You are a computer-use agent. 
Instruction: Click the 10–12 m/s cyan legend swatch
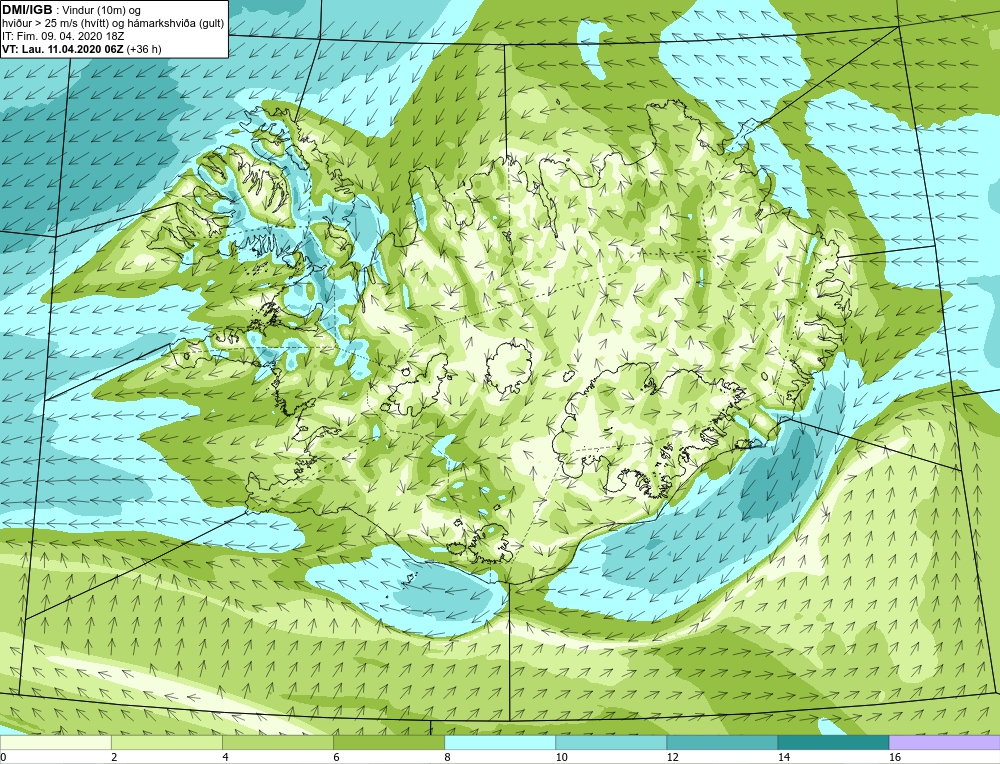(x=611, y=742)
